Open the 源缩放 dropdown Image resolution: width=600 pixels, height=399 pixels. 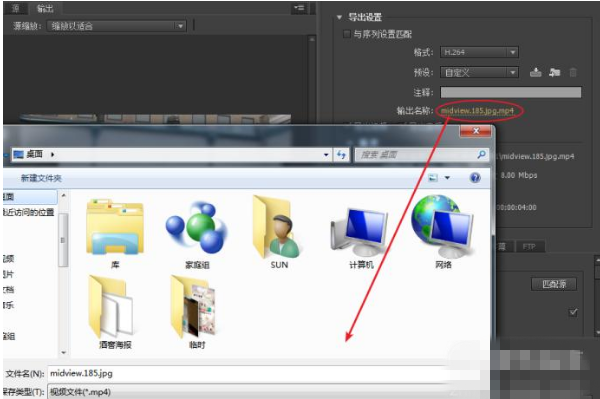pos(116,26)
